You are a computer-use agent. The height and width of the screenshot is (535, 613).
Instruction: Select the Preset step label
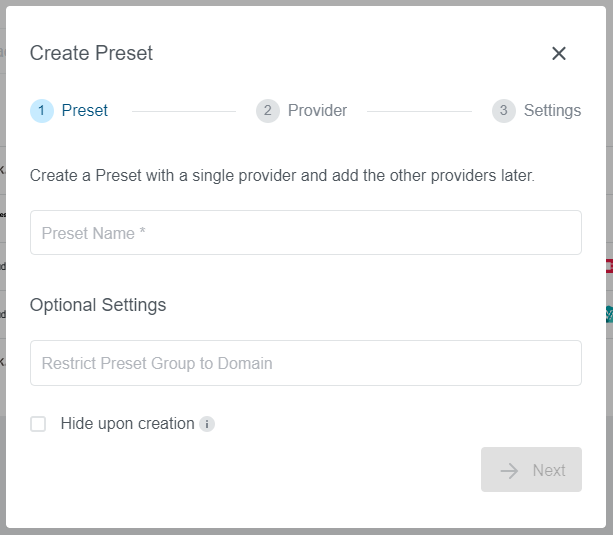click(85, 111)
